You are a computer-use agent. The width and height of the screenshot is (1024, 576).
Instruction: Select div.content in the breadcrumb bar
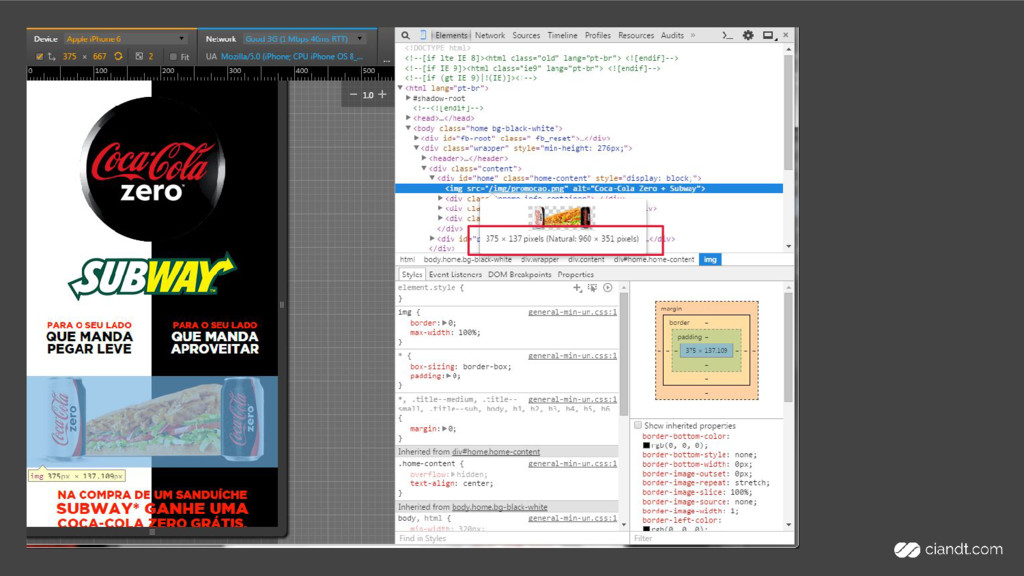pos(586,259)
